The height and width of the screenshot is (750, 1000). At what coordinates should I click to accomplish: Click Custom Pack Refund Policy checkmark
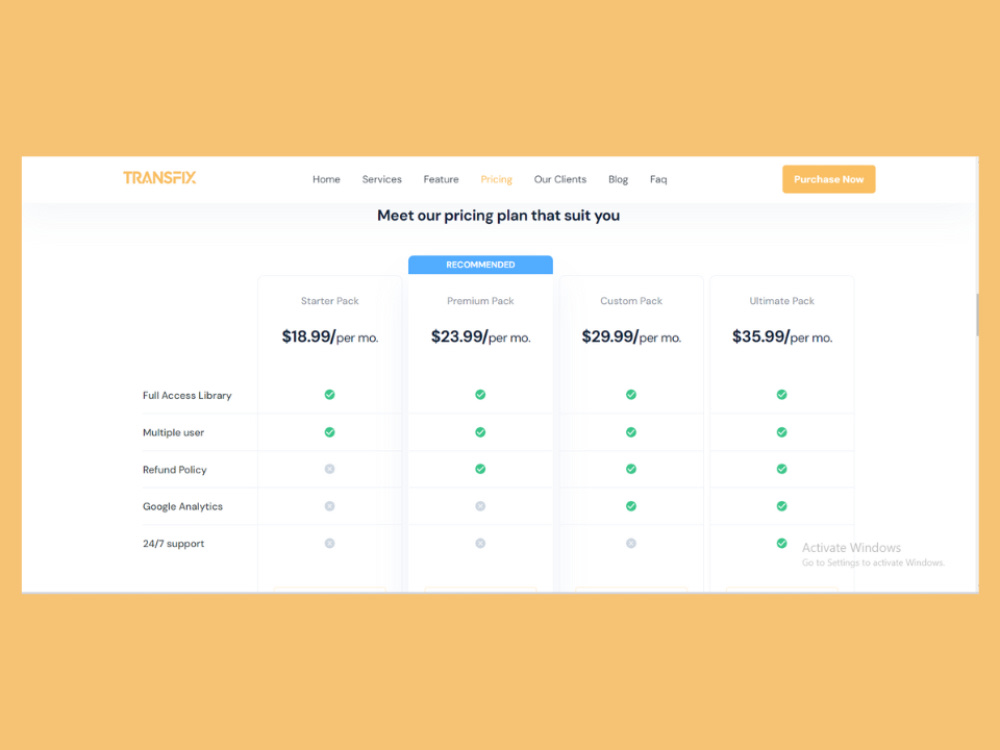pos(631,469)
